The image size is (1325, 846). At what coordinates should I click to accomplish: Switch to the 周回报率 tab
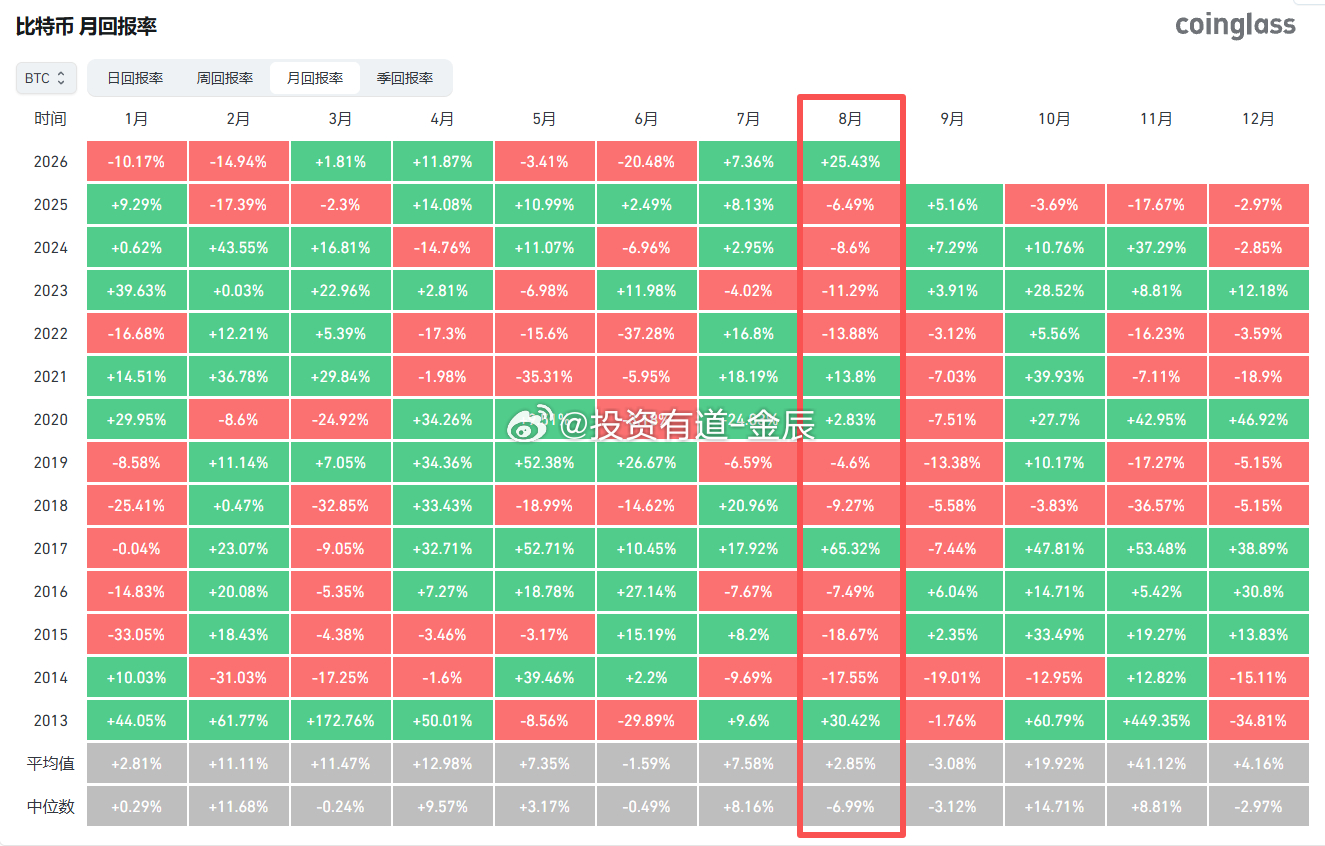pos(225,78)
